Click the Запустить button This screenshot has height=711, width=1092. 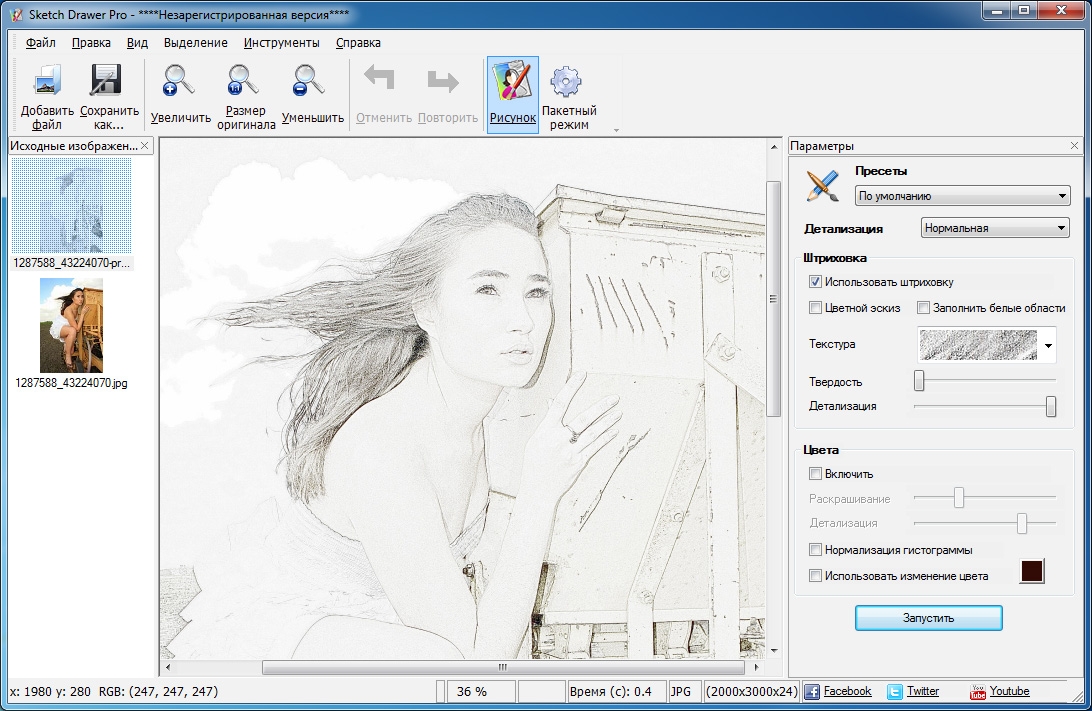tap(928, 618)
